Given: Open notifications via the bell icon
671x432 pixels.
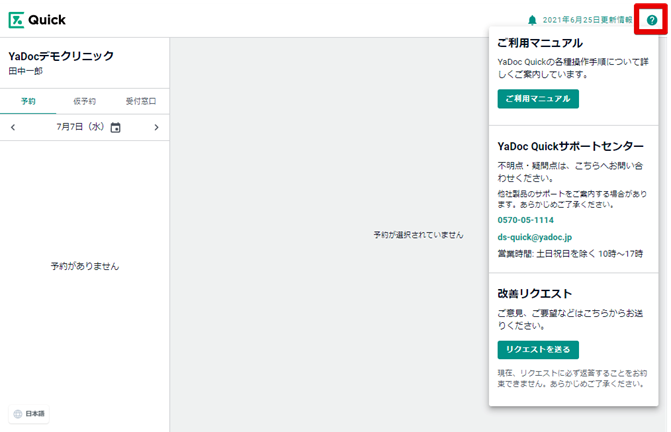Looking at the screenshot, I should [x=532, y=20].
